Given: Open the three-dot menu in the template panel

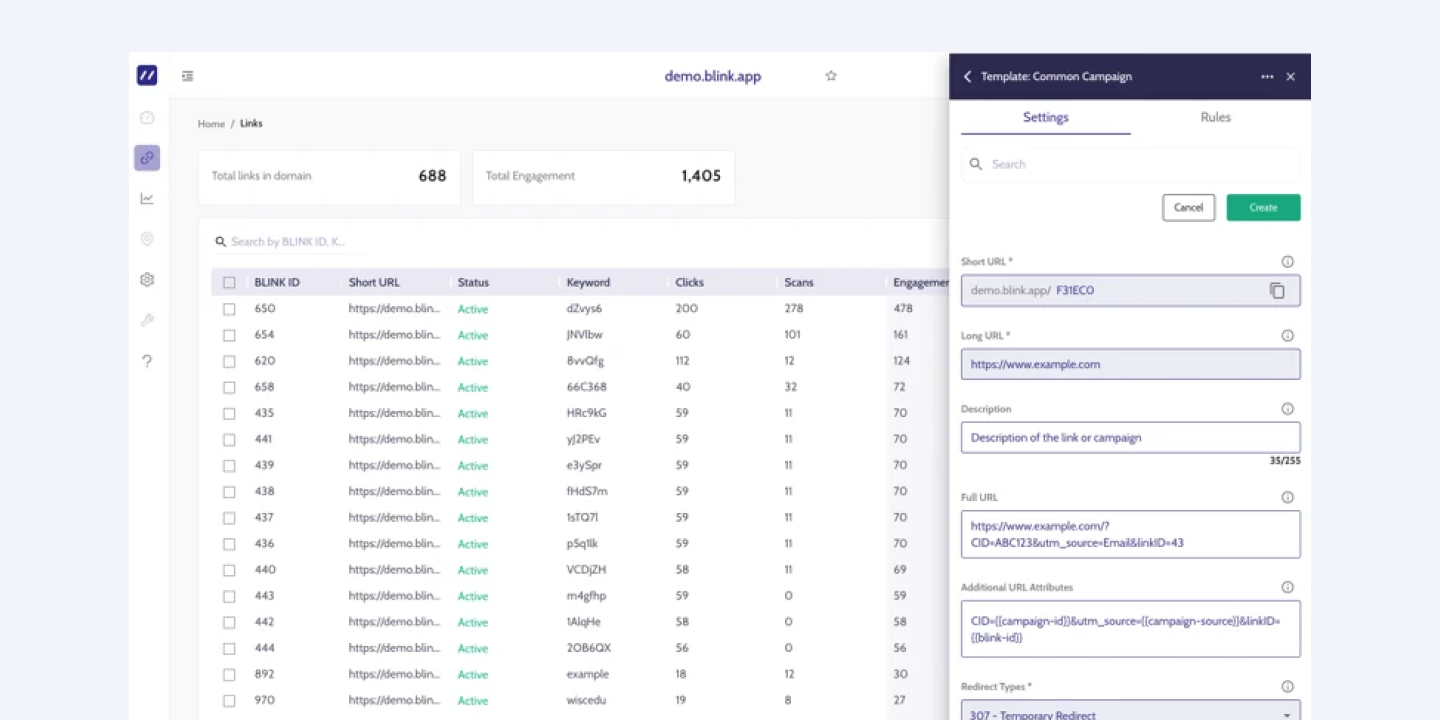Looking at the screenshot, I should [1267, 77].
